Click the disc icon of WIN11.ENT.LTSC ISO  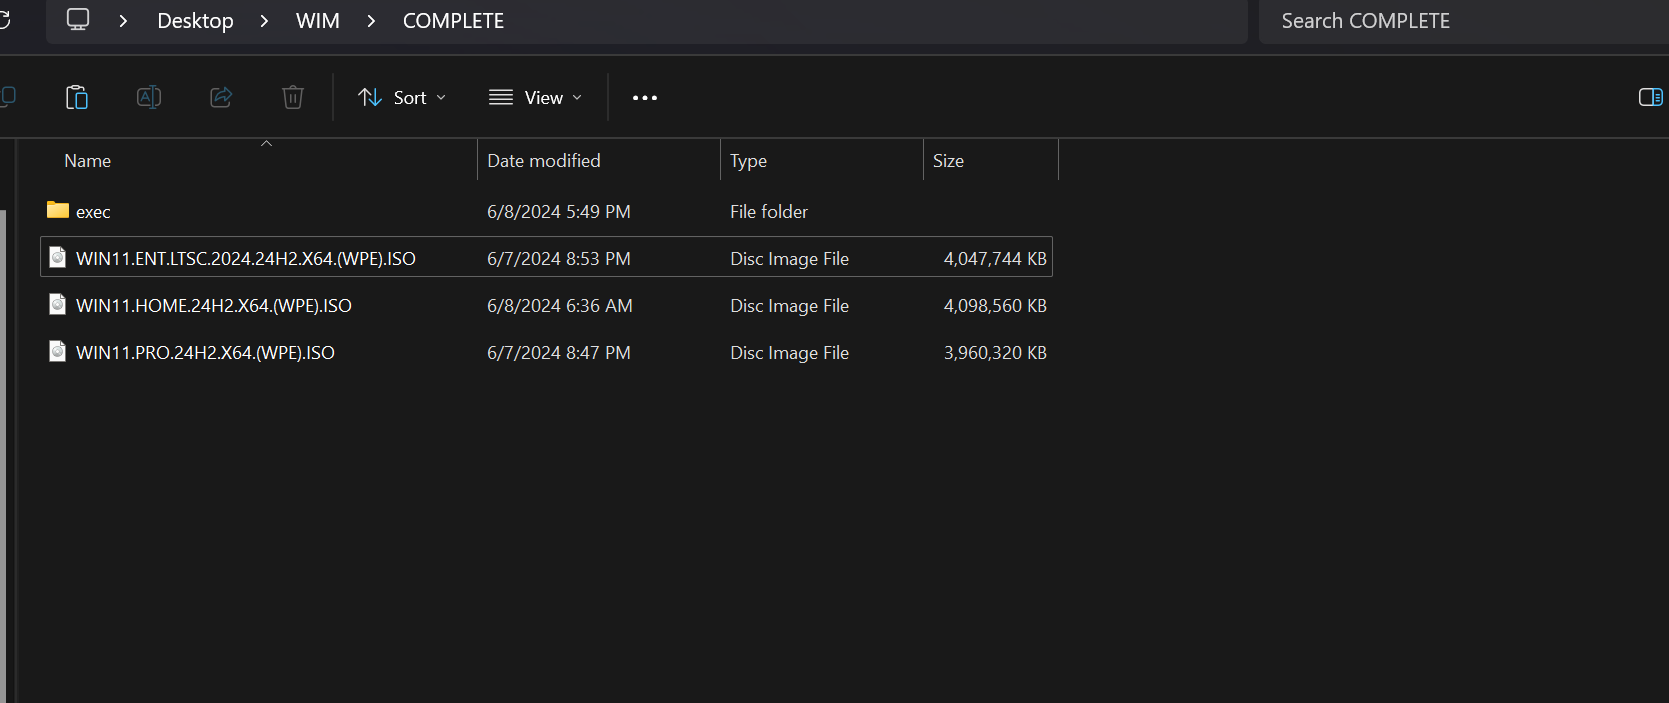coord(58,257)
